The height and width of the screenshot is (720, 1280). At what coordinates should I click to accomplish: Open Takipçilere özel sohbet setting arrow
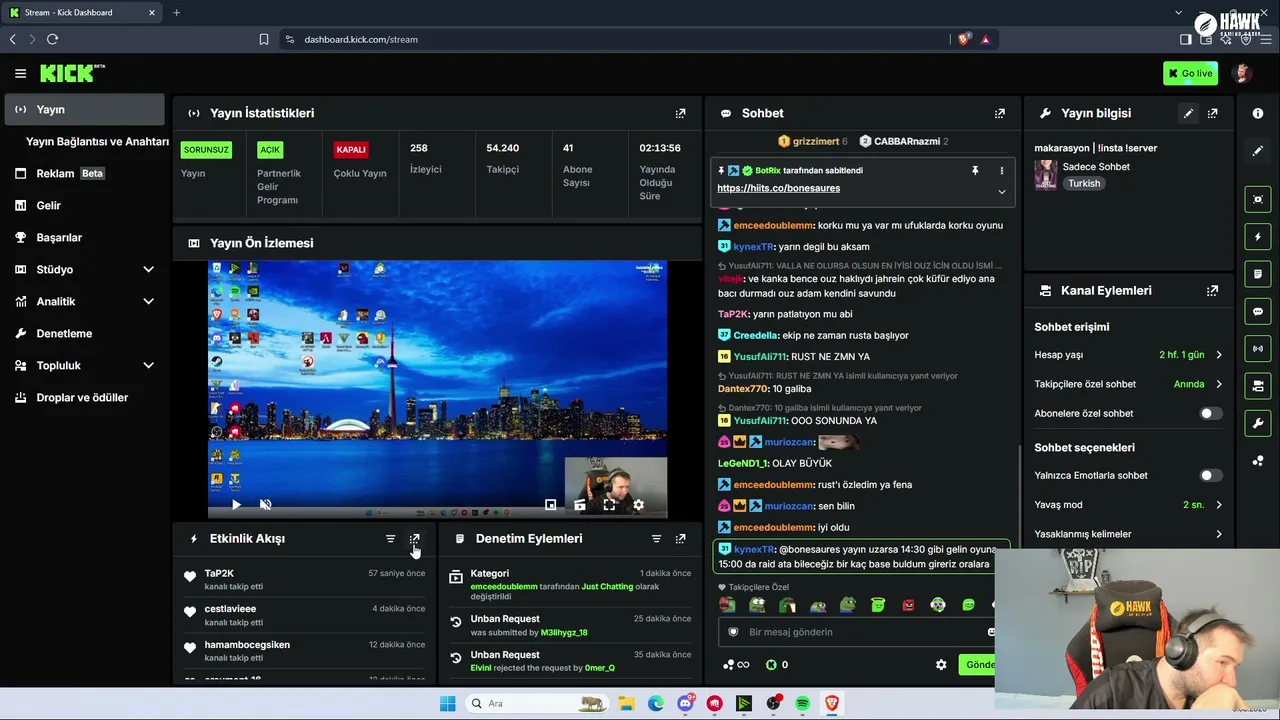coord(1218,384)
